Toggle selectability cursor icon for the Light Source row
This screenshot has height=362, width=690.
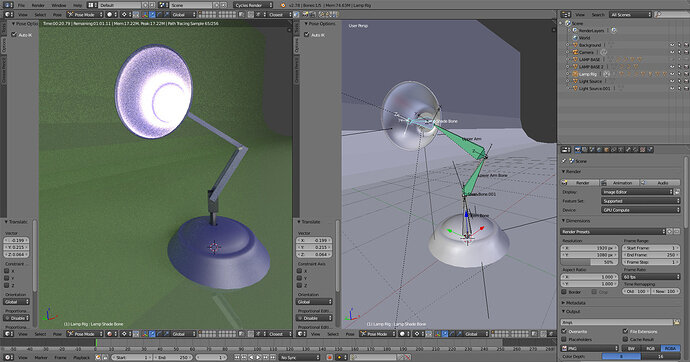click(x=679, y=81)
